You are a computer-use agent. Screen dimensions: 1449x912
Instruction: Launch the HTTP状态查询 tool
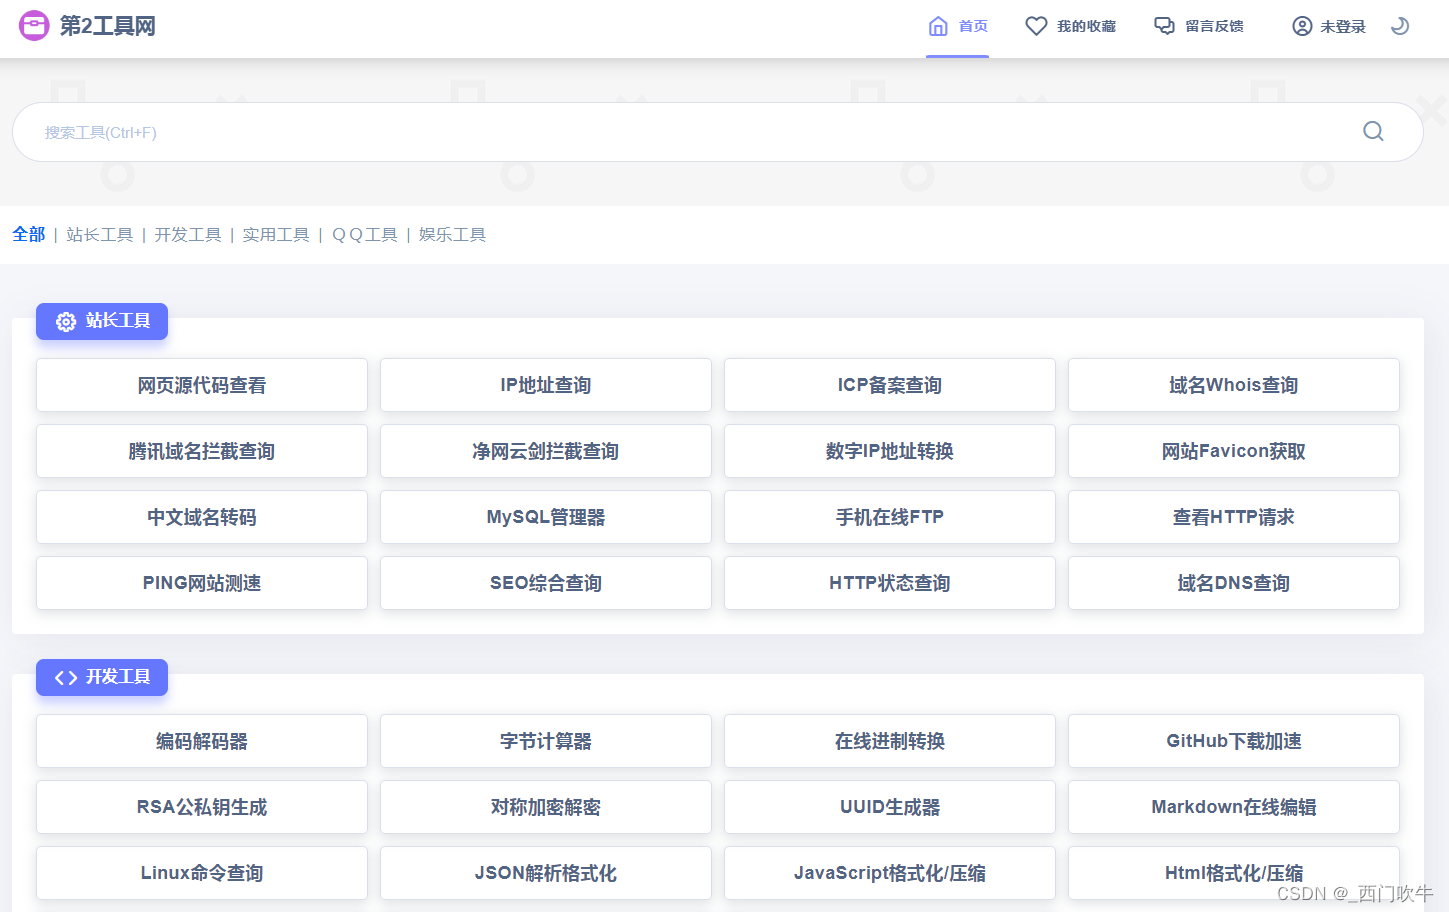pyautogui.click(x=890, y=583)
